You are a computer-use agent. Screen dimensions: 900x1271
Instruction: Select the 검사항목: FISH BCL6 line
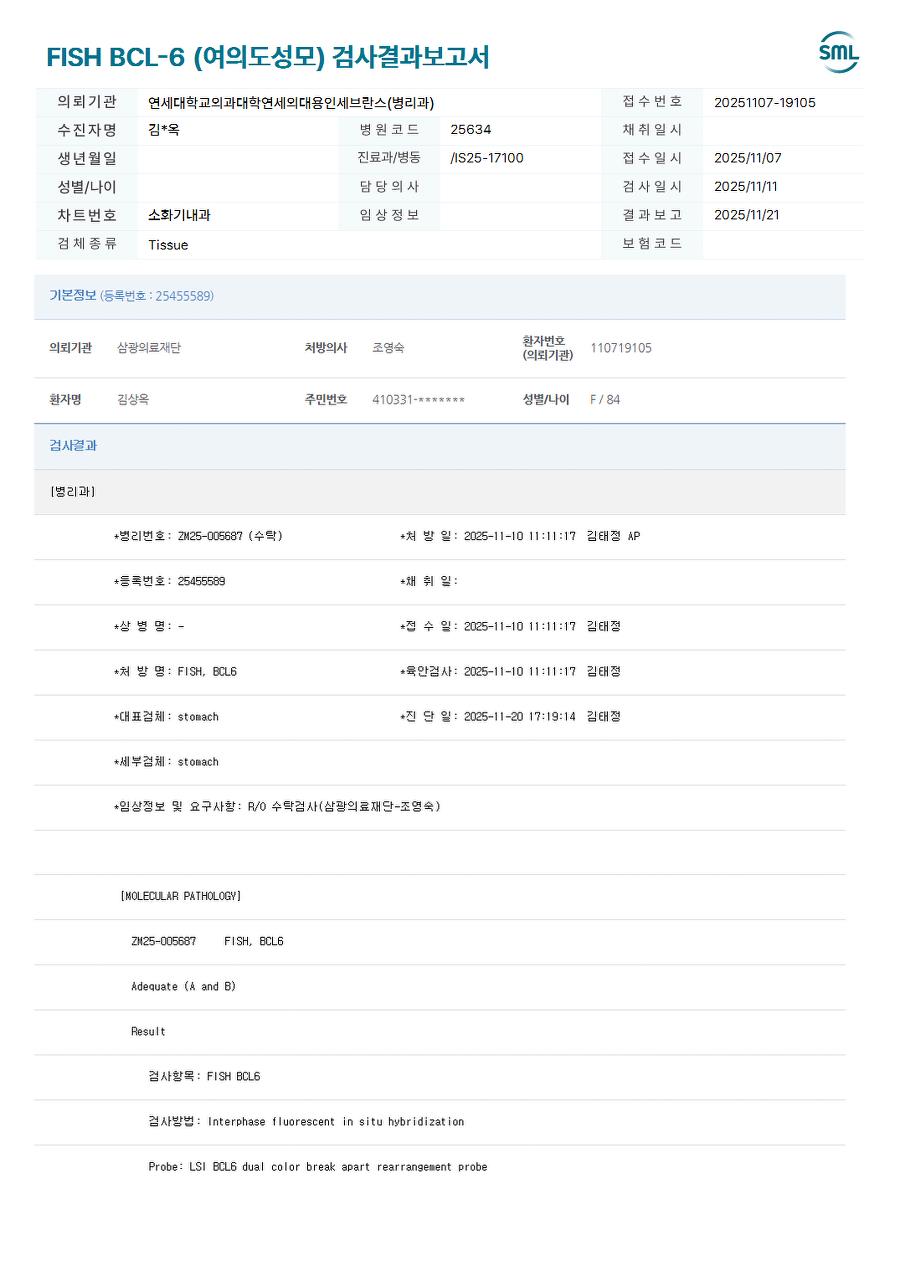pyautogui.click(x=204, y=1076)
